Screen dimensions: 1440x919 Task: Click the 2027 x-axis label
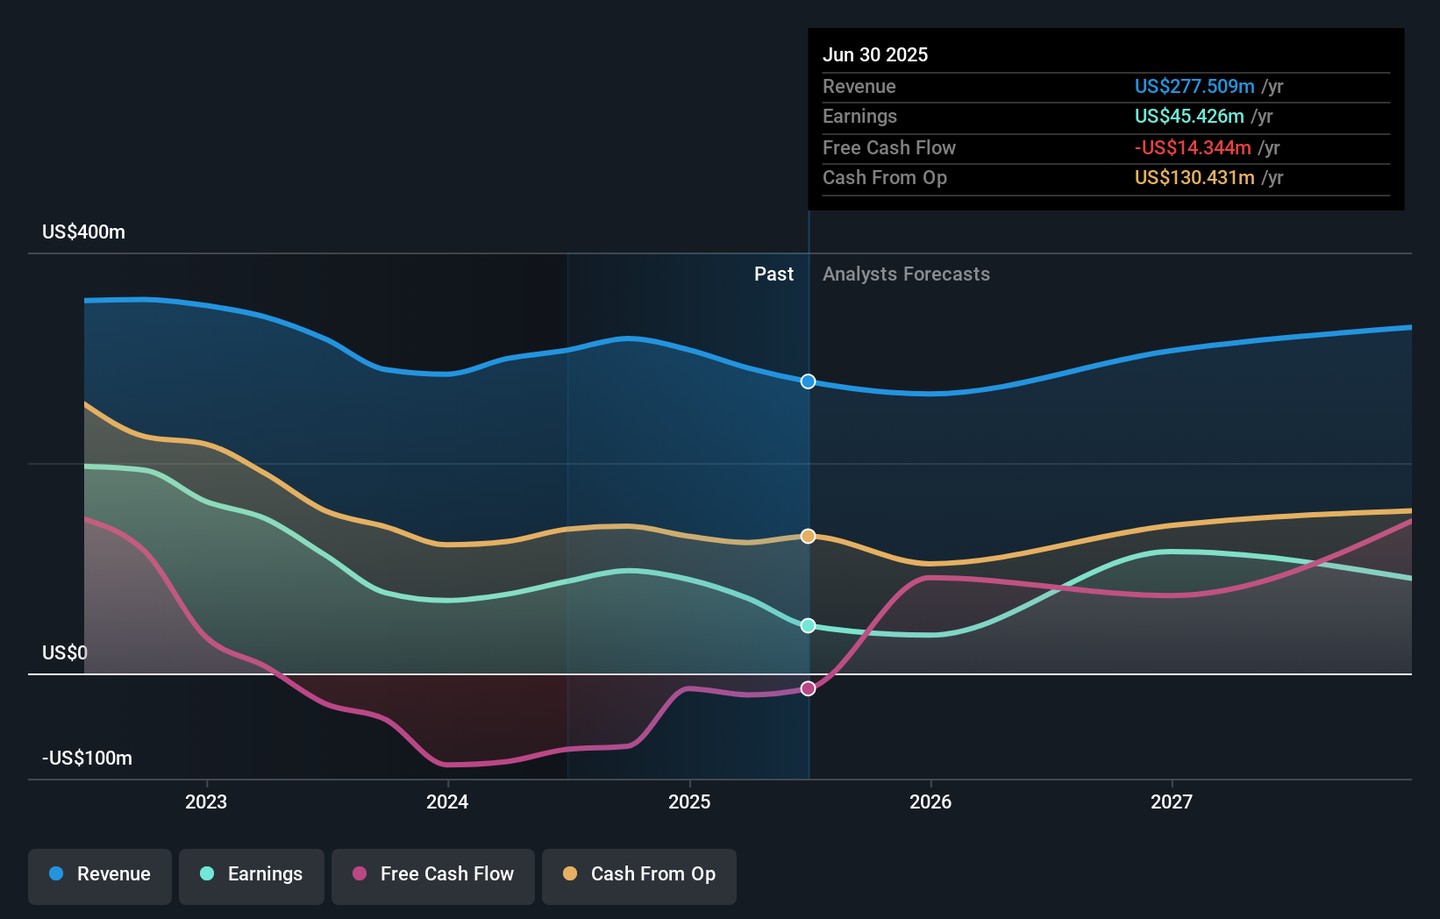coord(1171,802)
